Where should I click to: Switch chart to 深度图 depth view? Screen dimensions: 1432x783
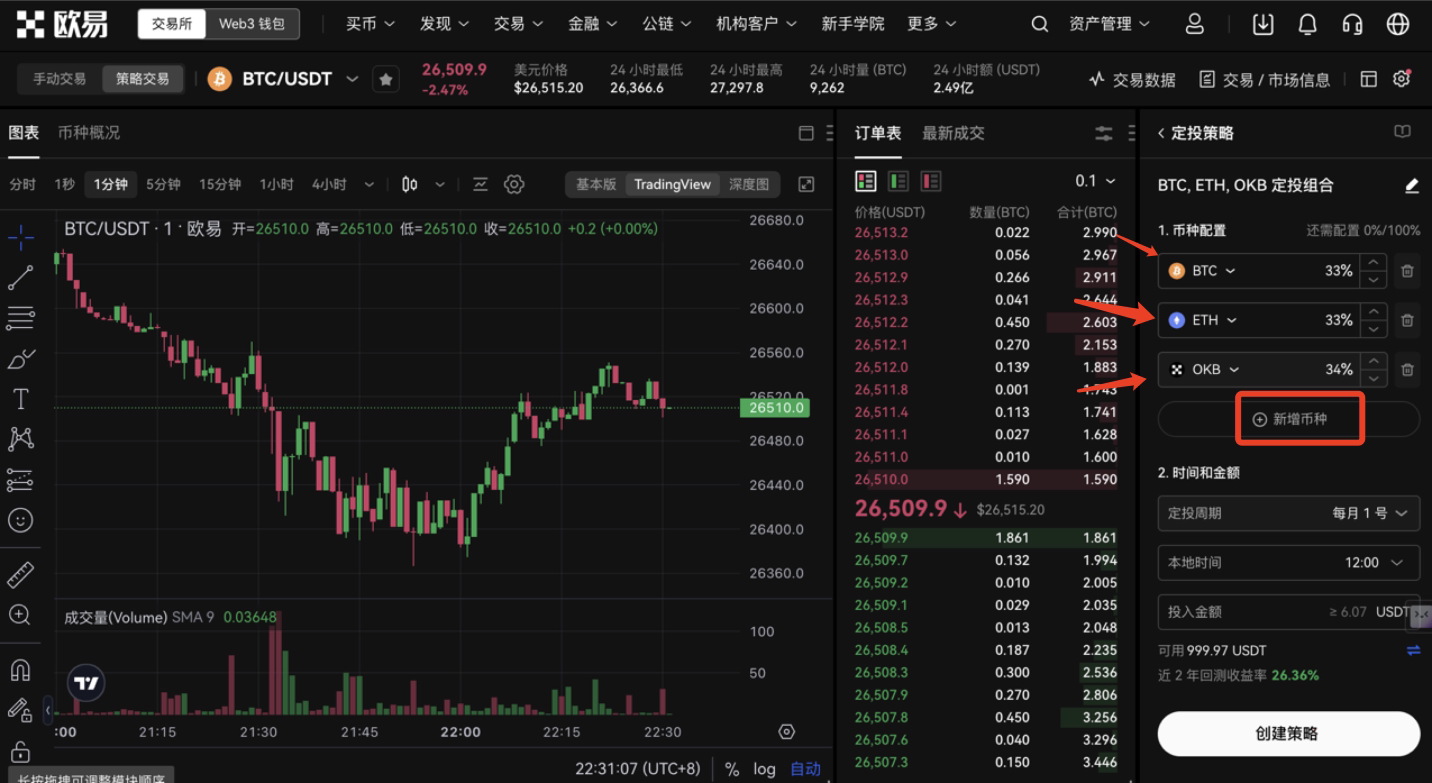748,184
